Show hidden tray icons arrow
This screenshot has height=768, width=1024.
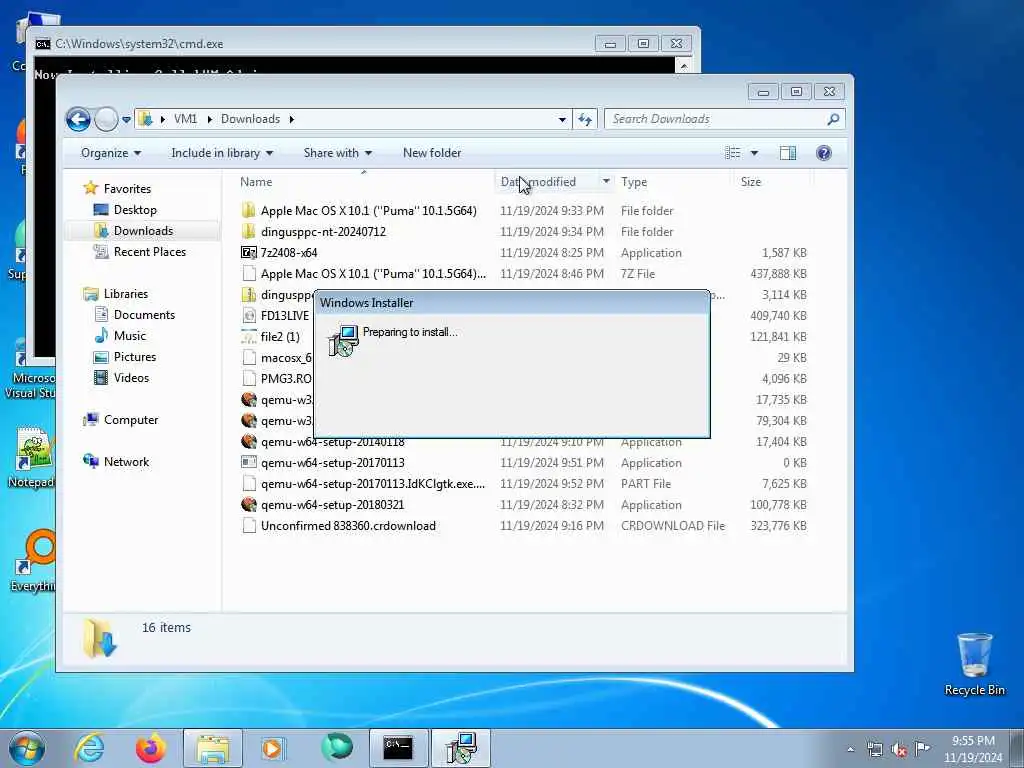tap(850, 749)
